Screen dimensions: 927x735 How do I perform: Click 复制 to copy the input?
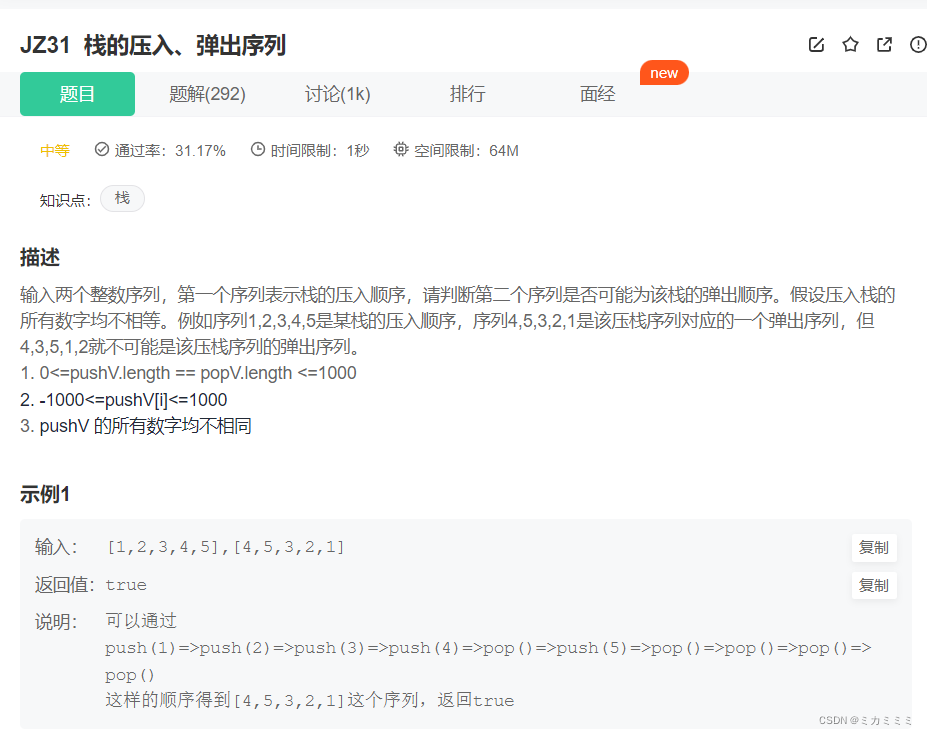tap(873, 548)
